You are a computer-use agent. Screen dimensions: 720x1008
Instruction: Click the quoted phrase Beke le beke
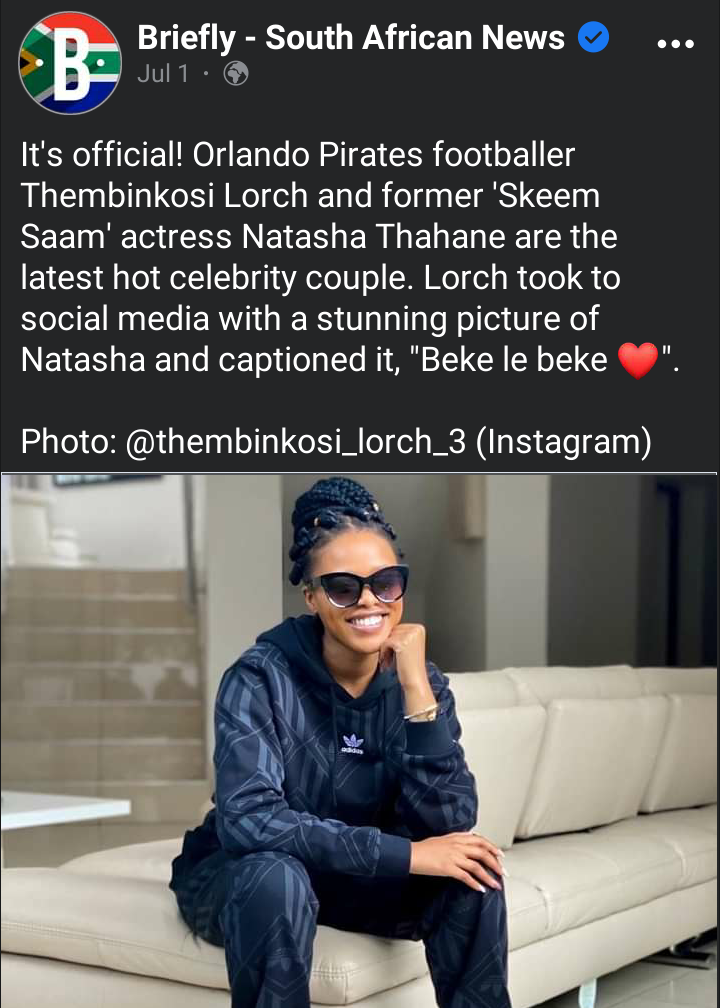point(512,360)
